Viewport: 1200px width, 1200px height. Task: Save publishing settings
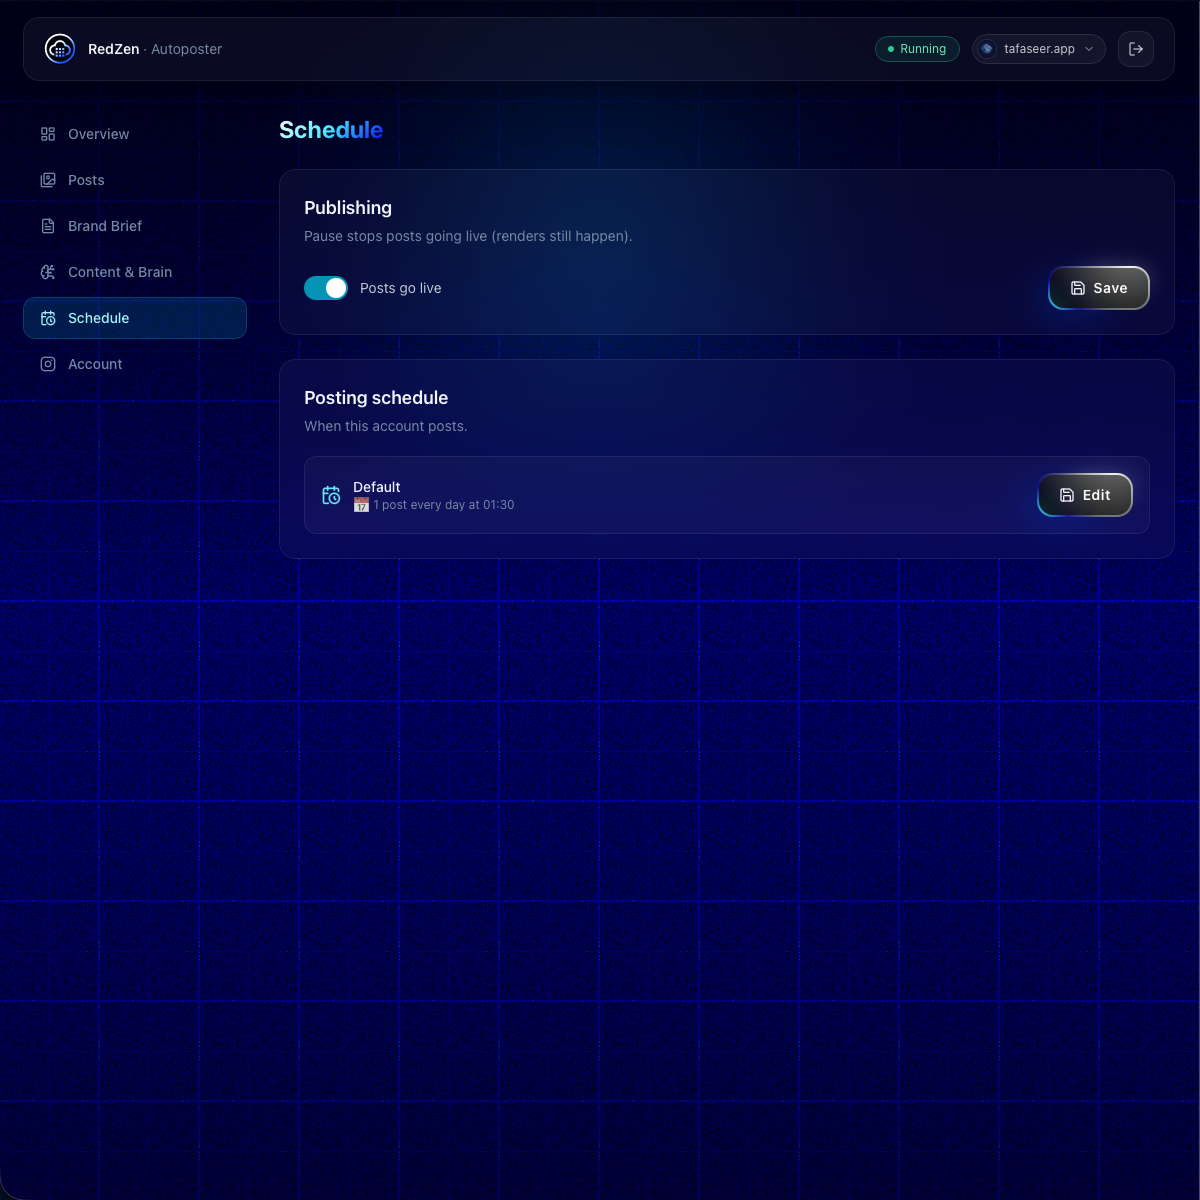tap(1099, 288)
